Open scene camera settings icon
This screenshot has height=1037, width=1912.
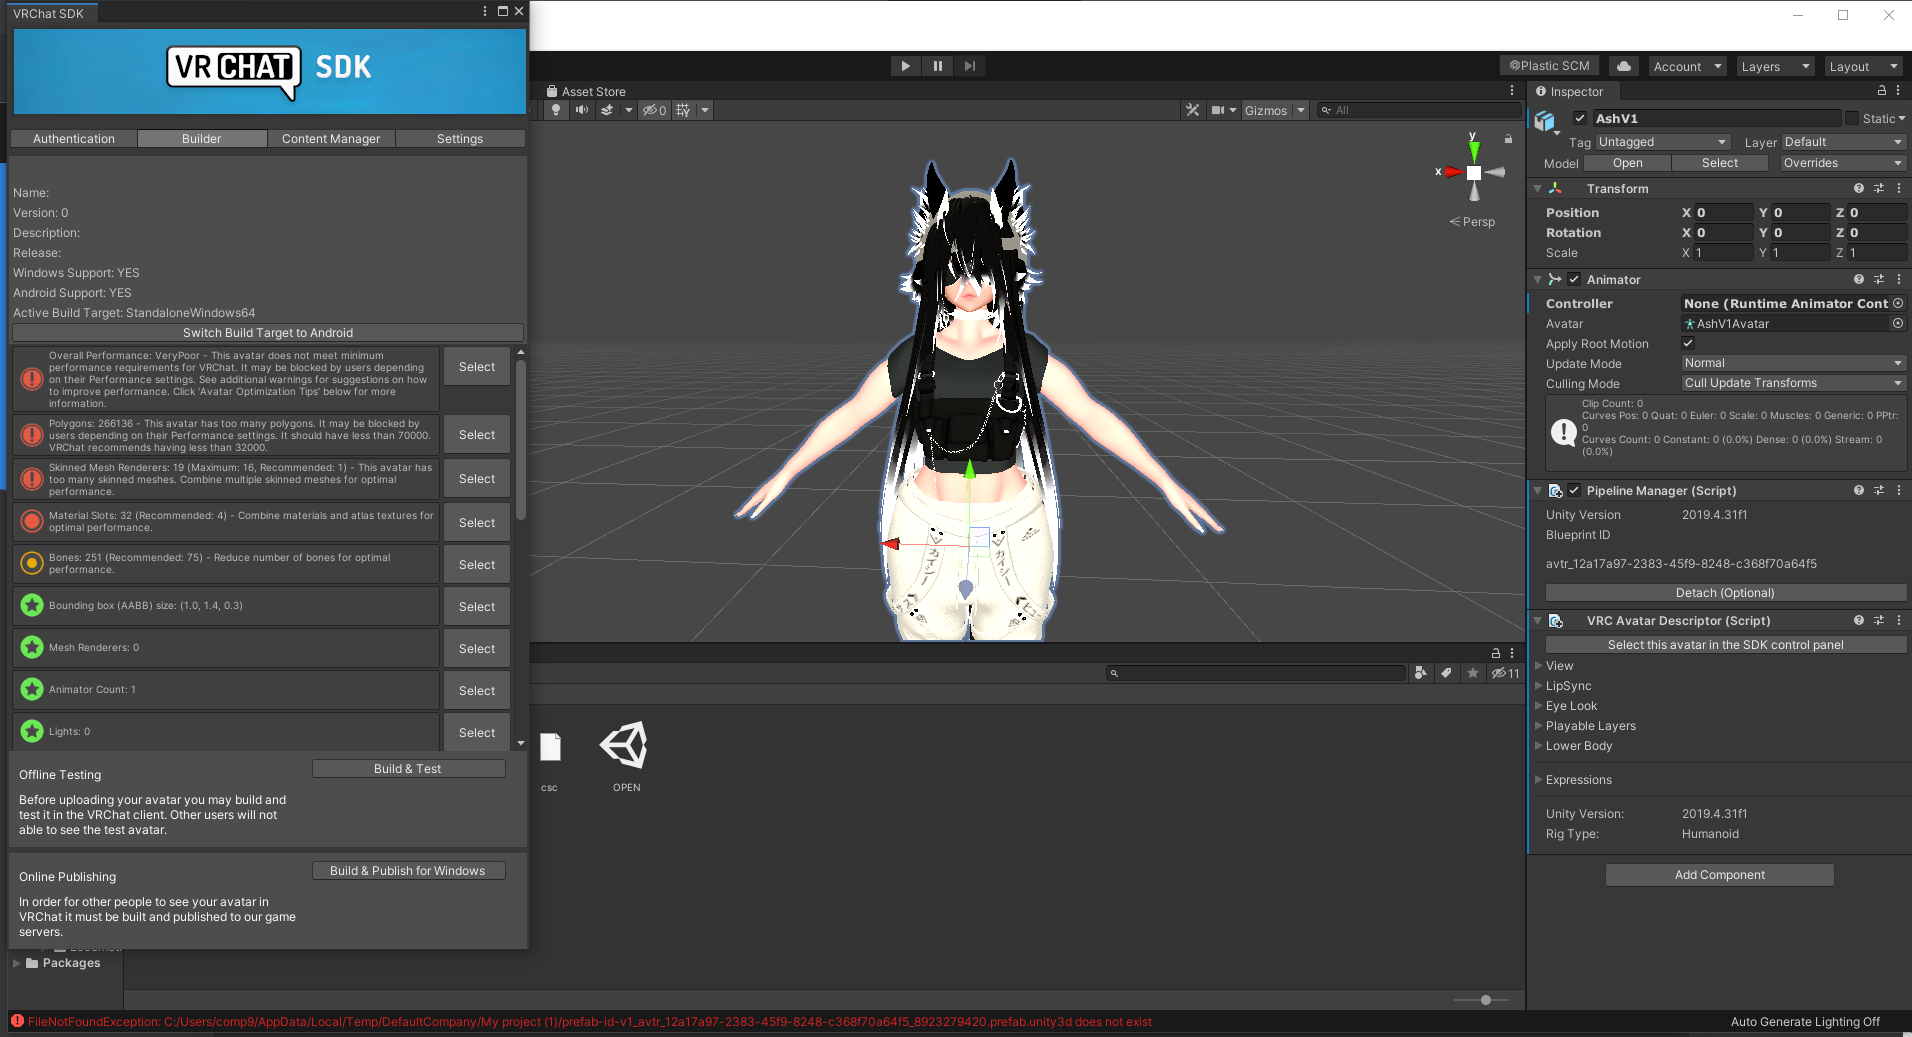(1218, 110)
